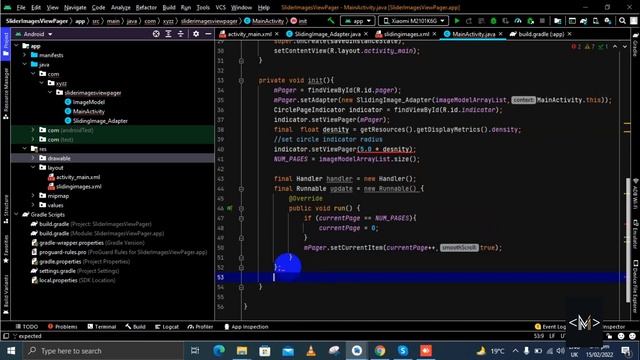Open the Problems tool window
640x360 pixels.
[x=62, y=327]
